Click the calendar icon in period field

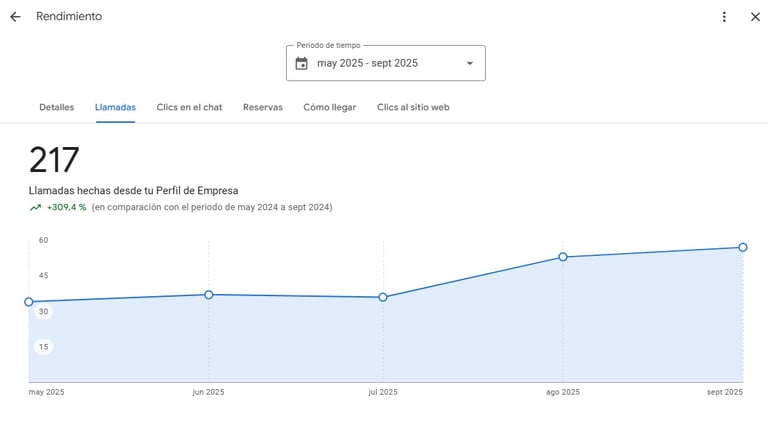click(301, 63)
